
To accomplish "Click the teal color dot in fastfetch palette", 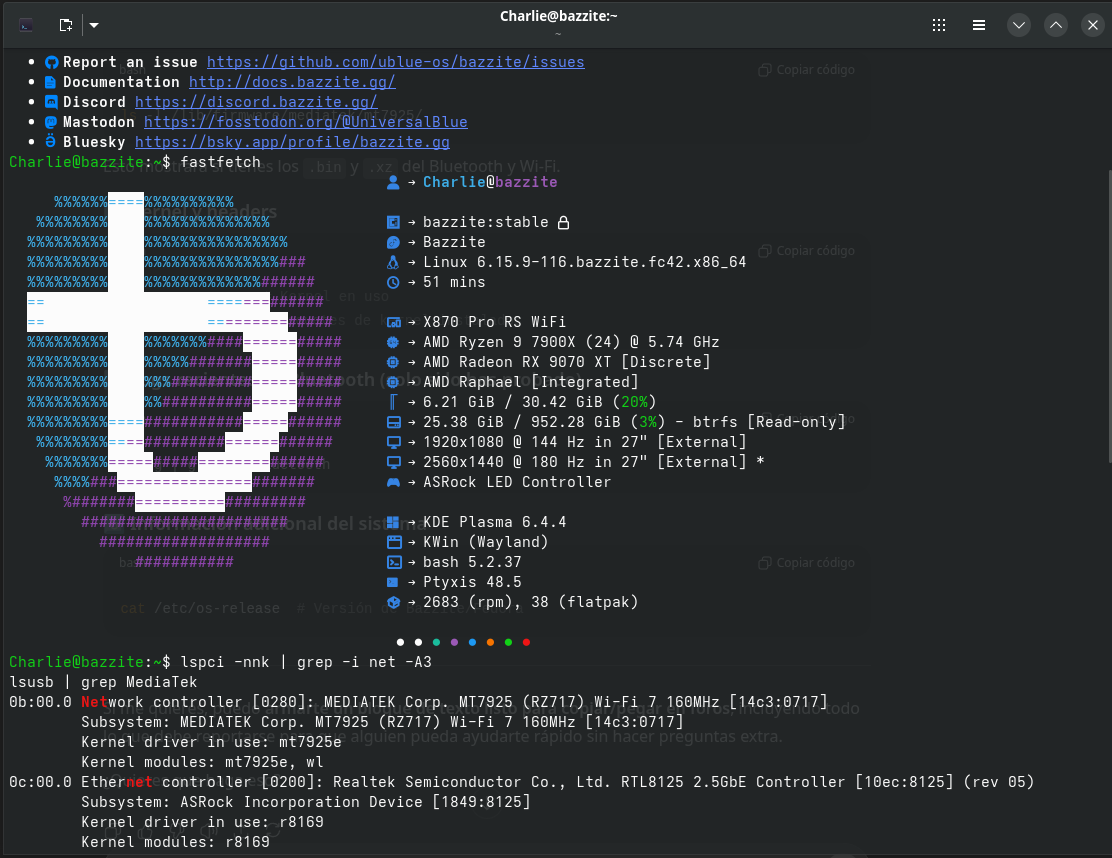I will pos(436,642).
